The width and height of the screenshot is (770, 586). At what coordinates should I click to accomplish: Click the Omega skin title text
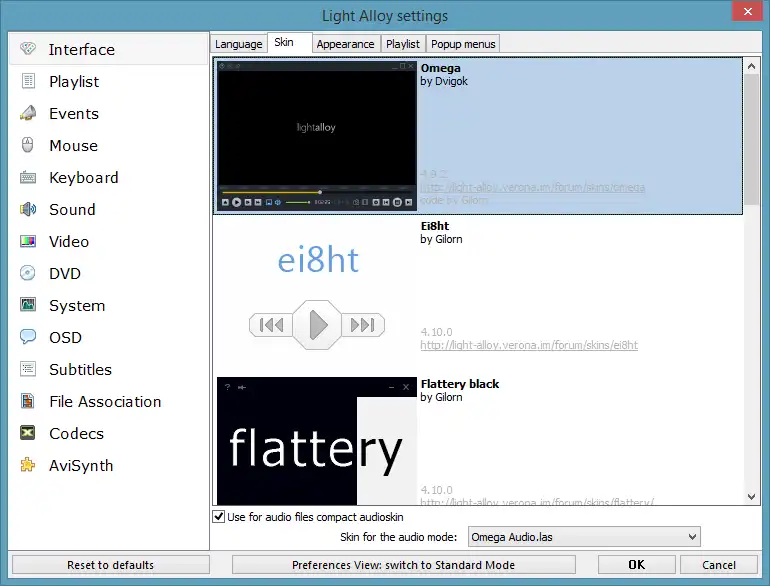tap(440, 68)
